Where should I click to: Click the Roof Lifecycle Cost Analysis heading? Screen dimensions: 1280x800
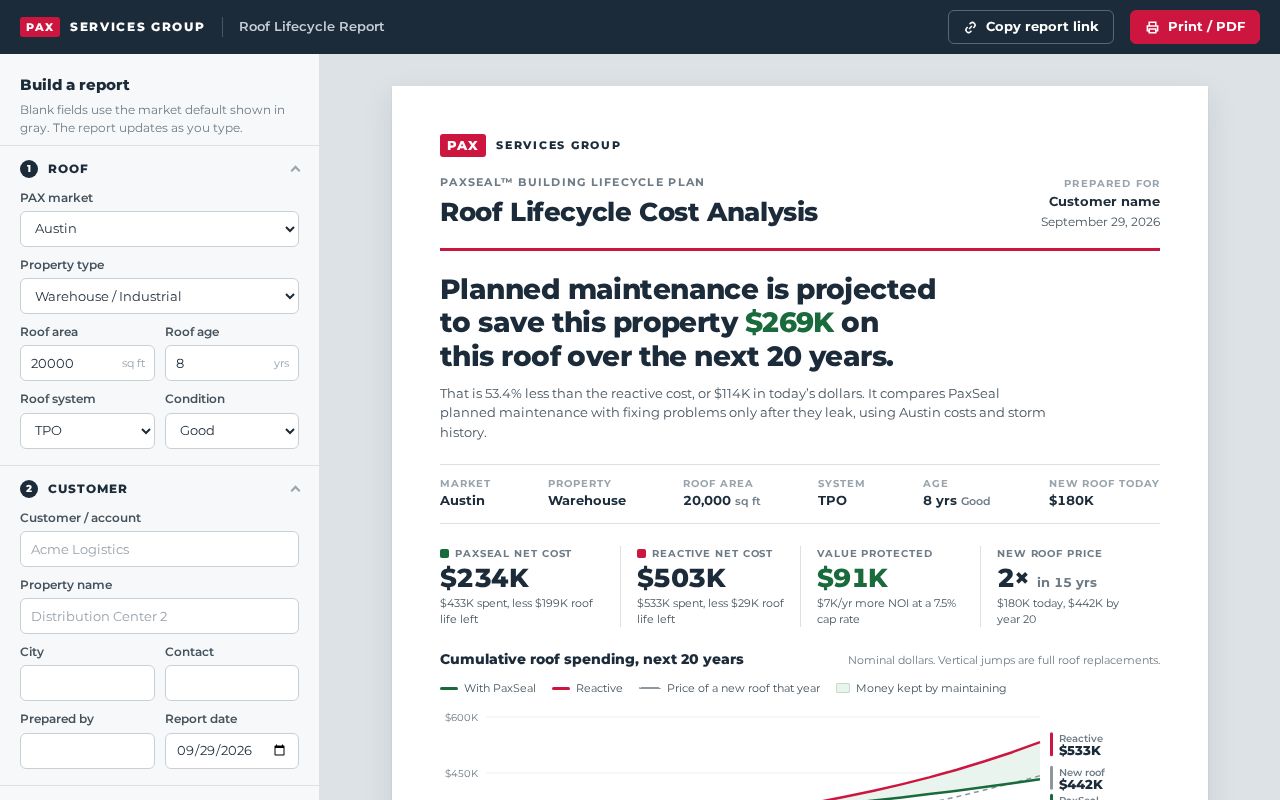click(x=628, y=212)
